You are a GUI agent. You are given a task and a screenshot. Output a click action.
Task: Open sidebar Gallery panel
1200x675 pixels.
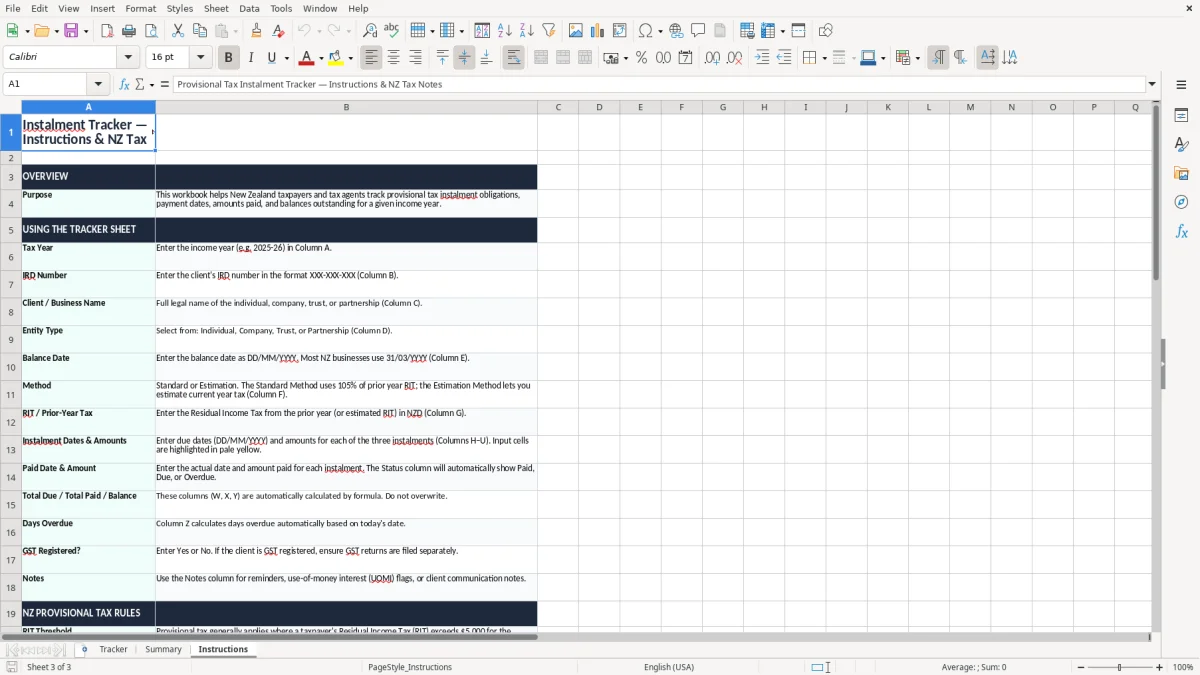tap(1181, 173)
